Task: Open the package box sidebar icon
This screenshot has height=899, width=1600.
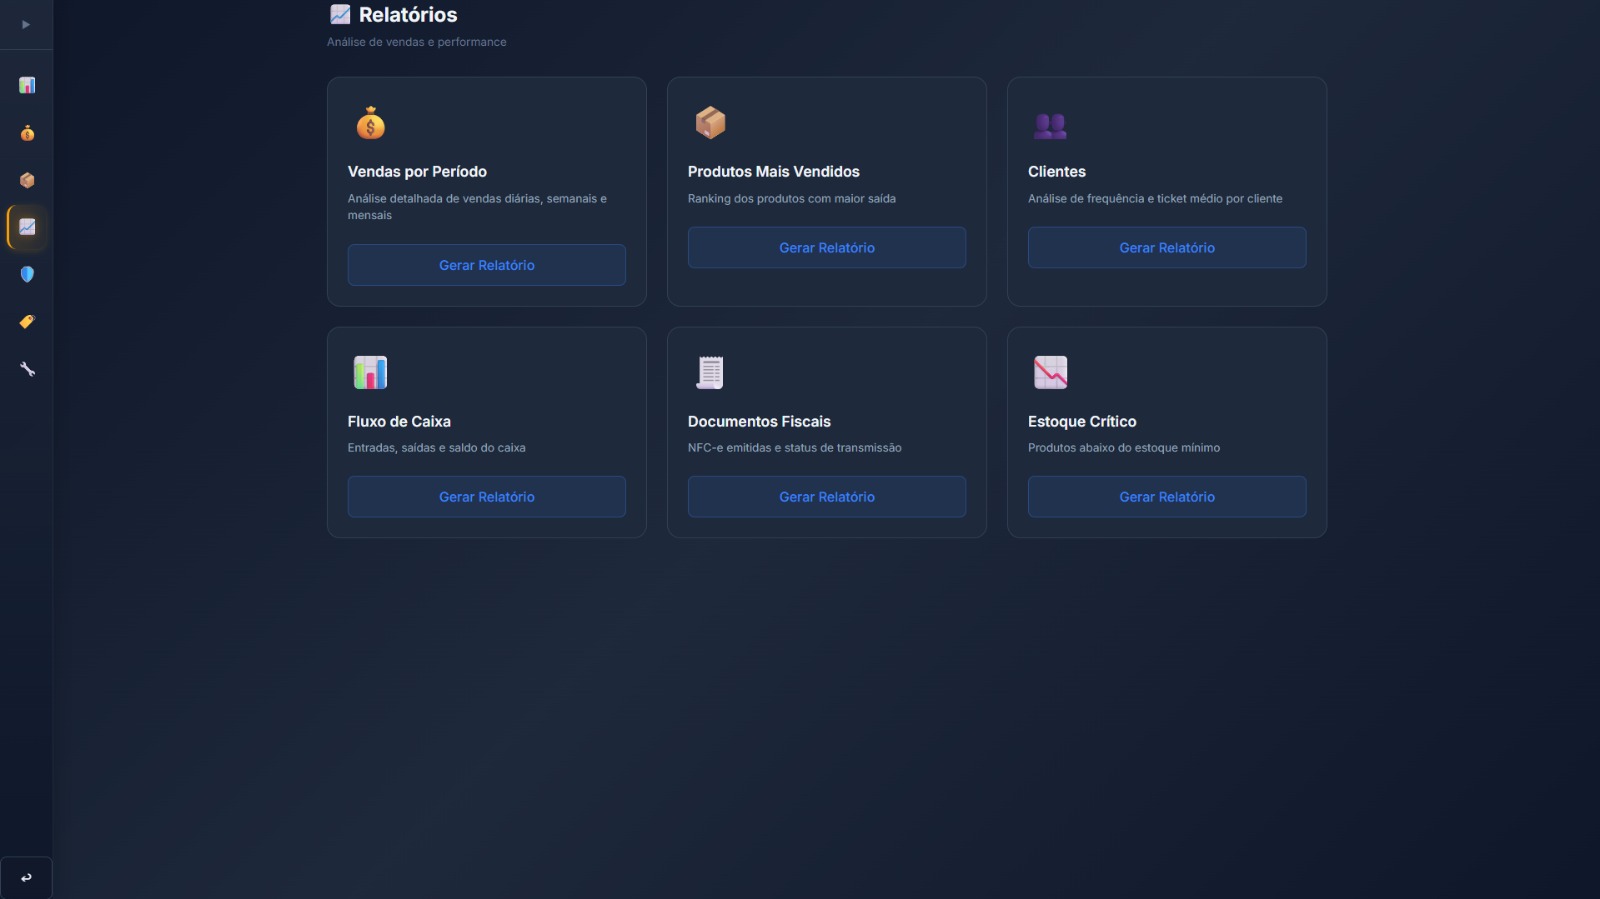Action: [27, 180]
